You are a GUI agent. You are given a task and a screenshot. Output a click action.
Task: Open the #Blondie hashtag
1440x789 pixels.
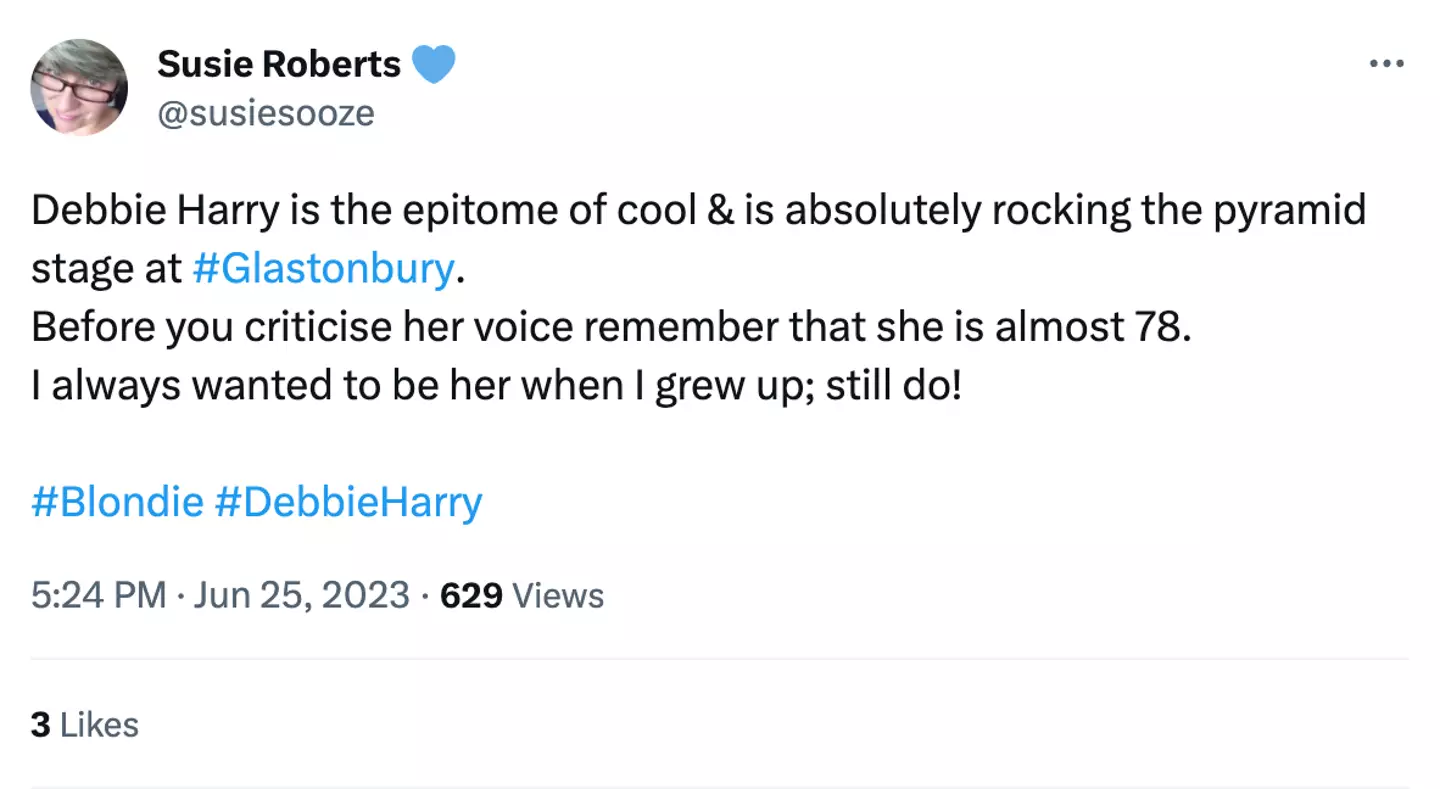(x=117, y=502)
